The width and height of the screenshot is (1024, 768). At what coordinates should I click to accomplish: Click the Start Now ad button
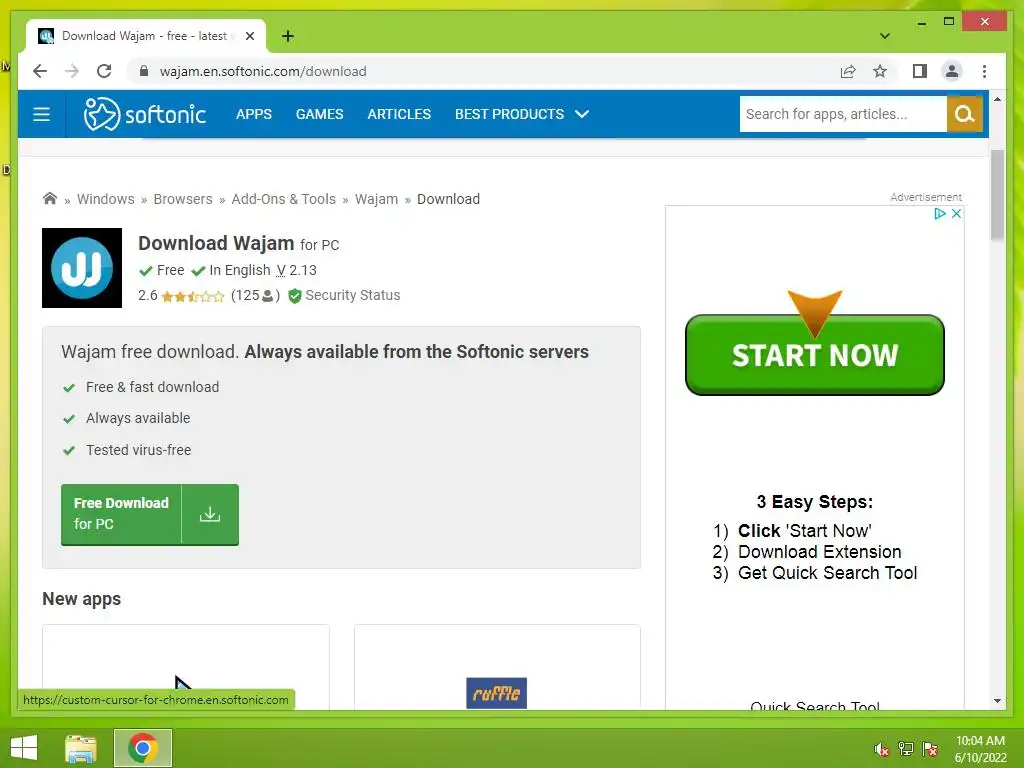814,355
